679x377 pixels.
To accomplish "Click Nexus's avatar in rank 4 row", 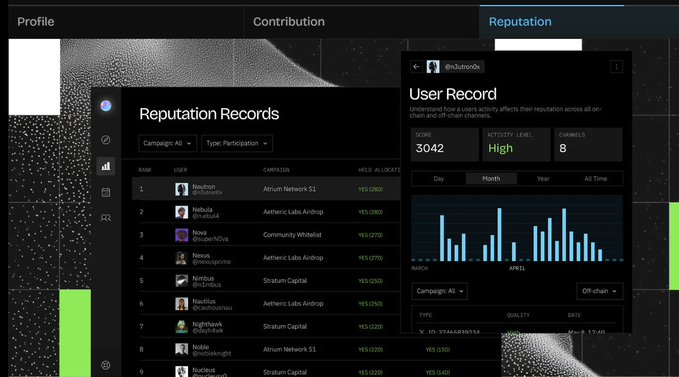I will tap(181, 258).
